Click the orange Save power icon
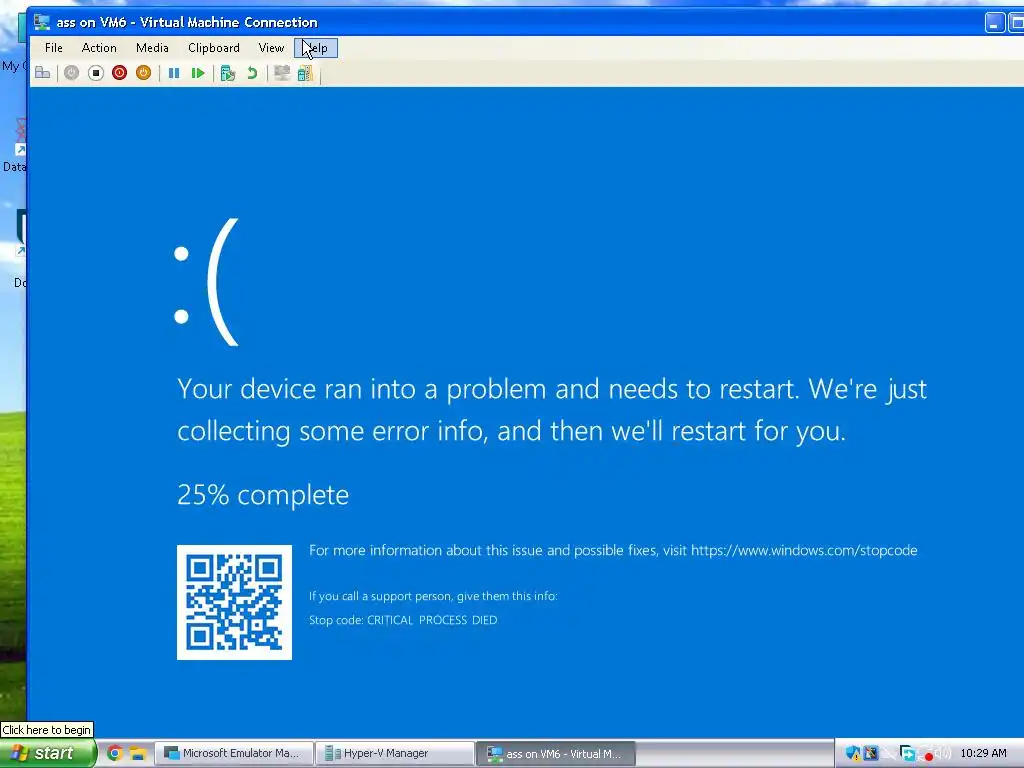This screenshot has height=768, width=1024. (143, 72)
